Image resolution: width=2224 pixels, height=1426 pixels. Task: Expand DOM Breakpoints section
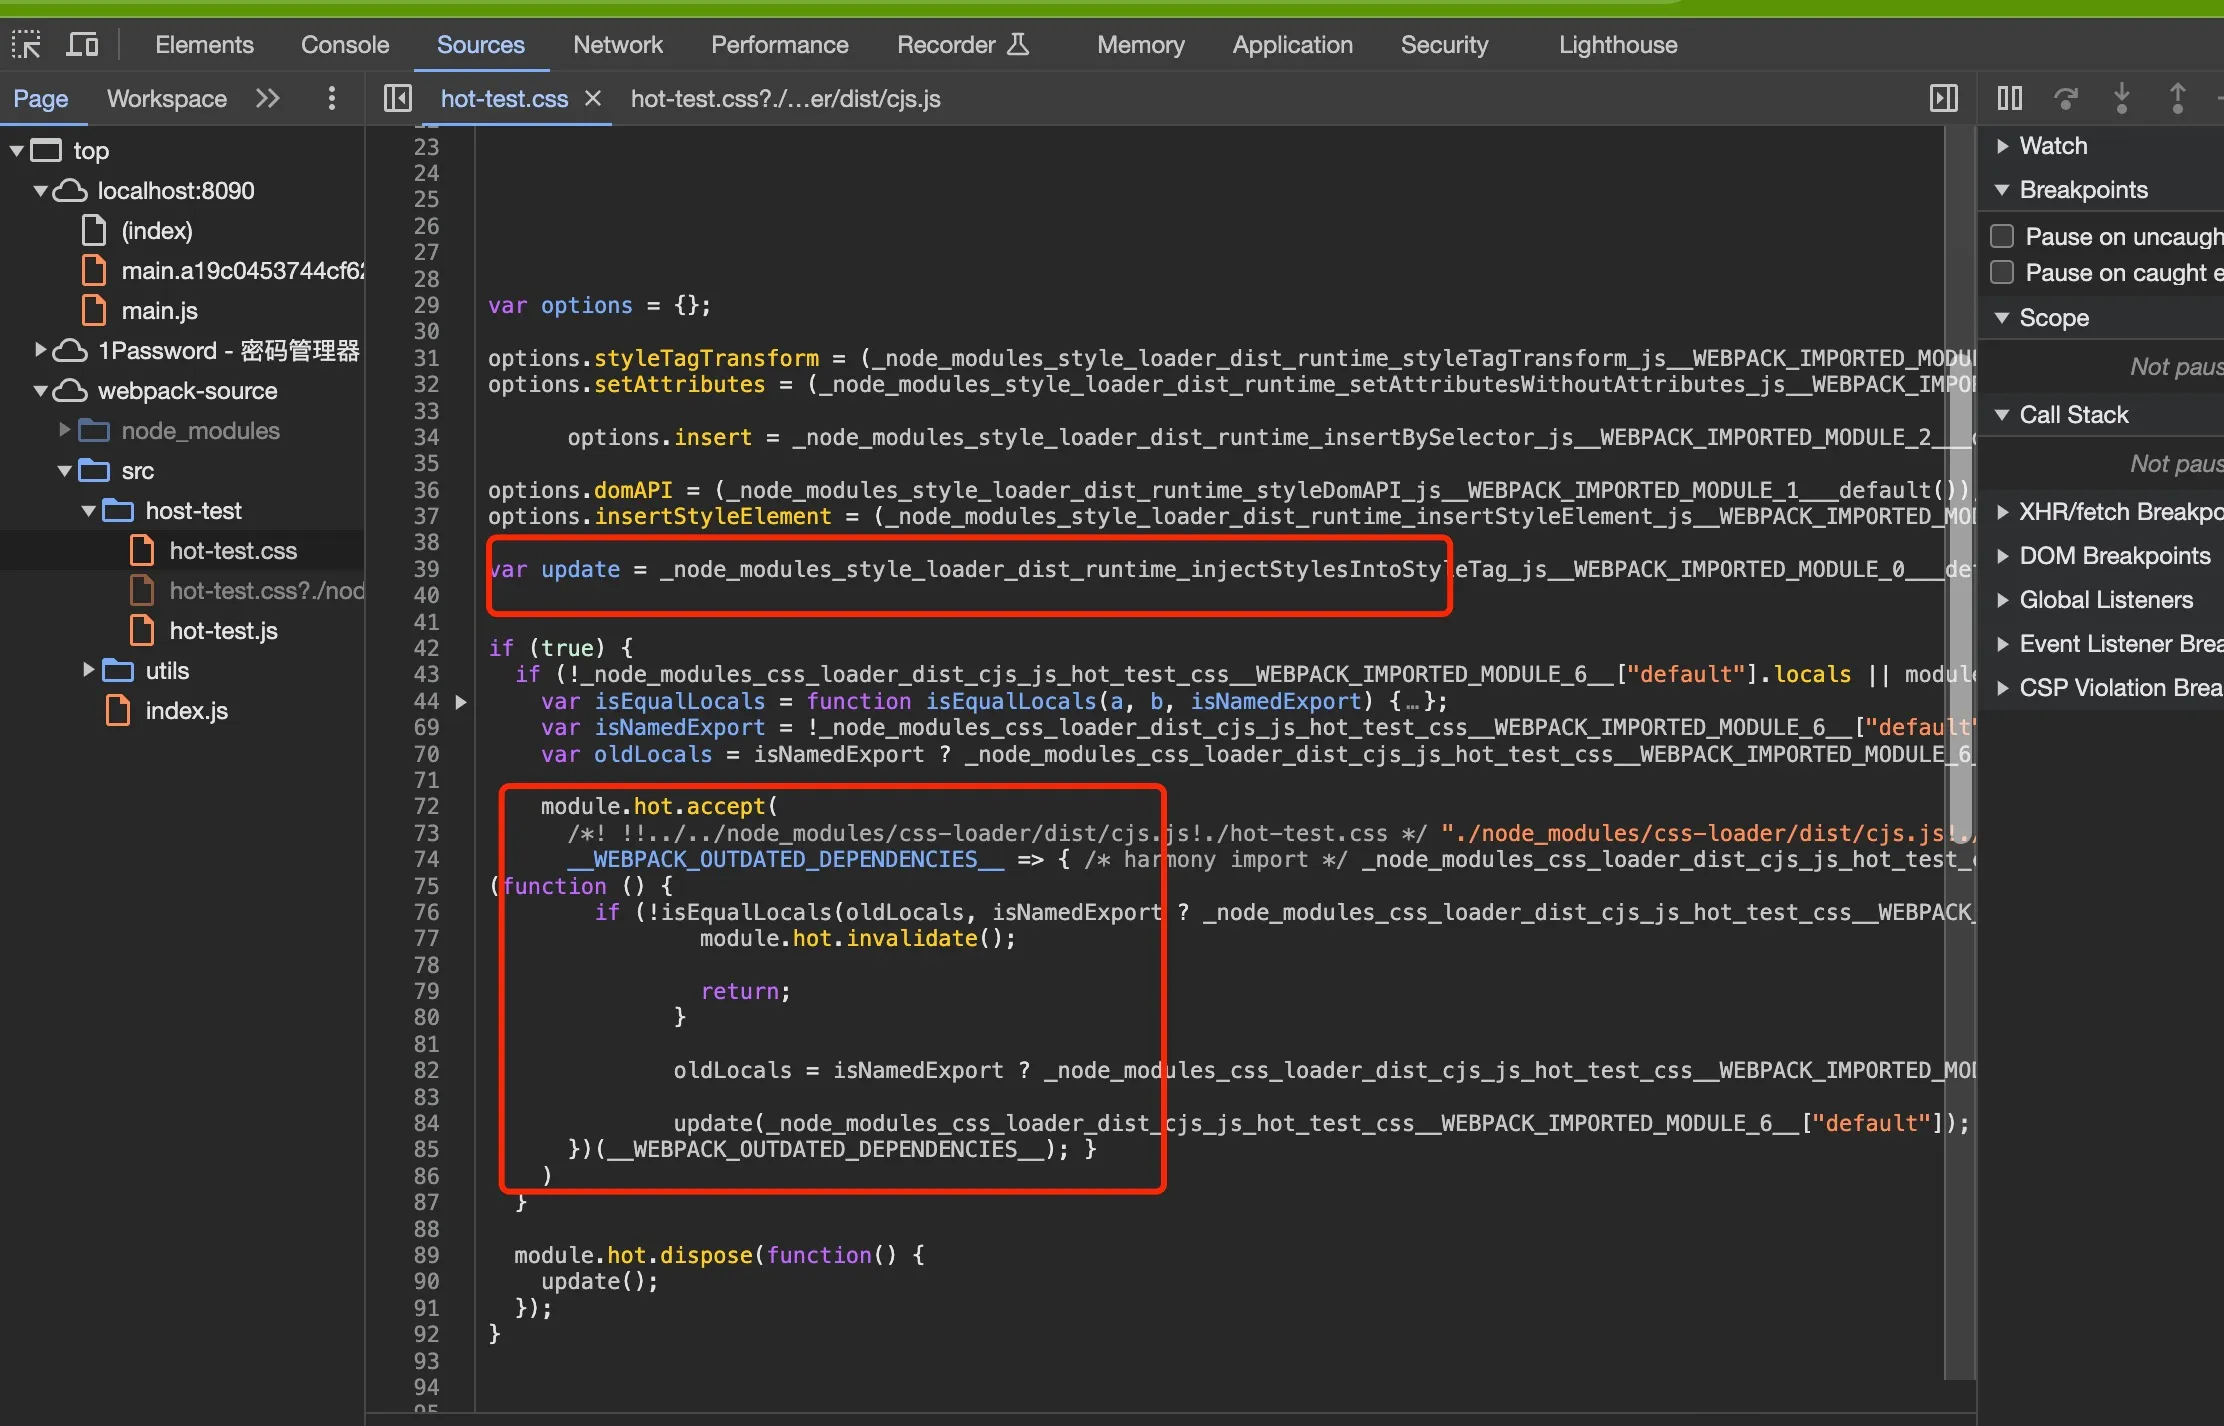(2003, 556)
